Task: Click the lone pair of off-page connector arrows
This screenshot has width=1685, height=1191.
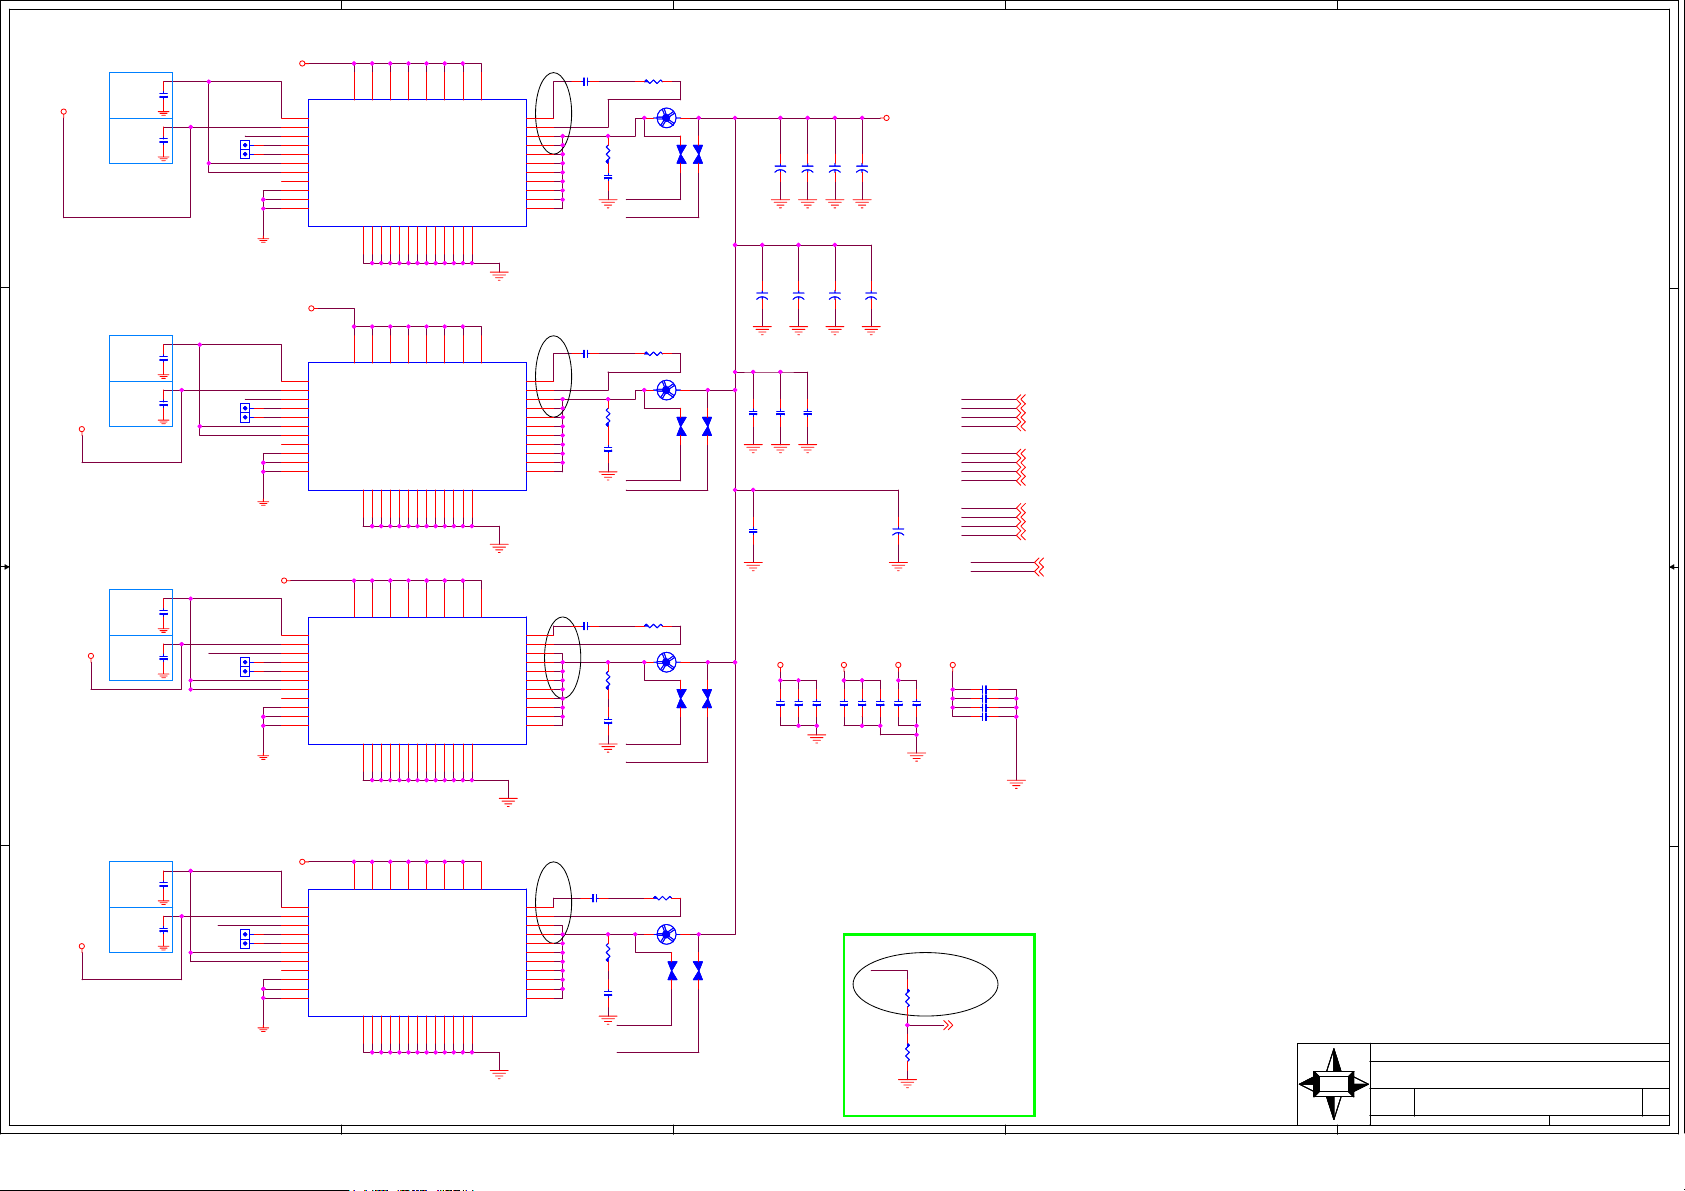Action: [1039, 567]
